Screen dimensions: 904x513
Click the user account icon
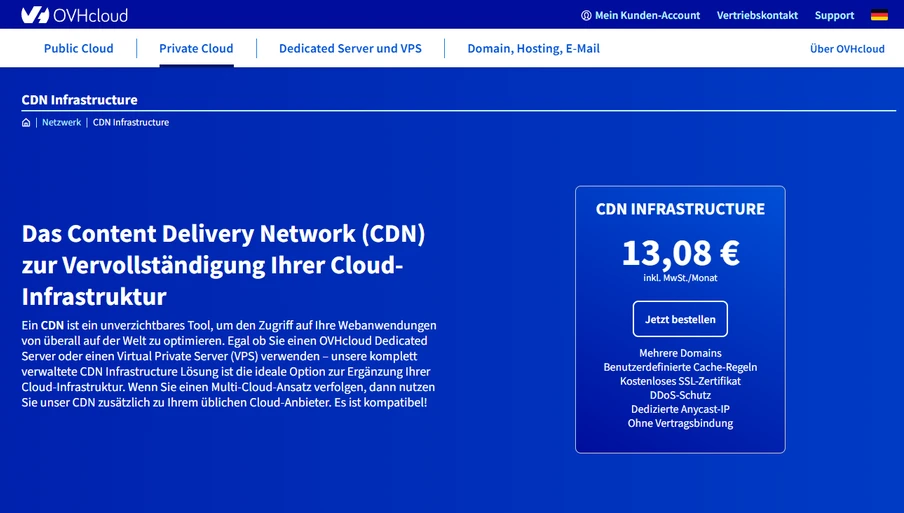[586, 16]
